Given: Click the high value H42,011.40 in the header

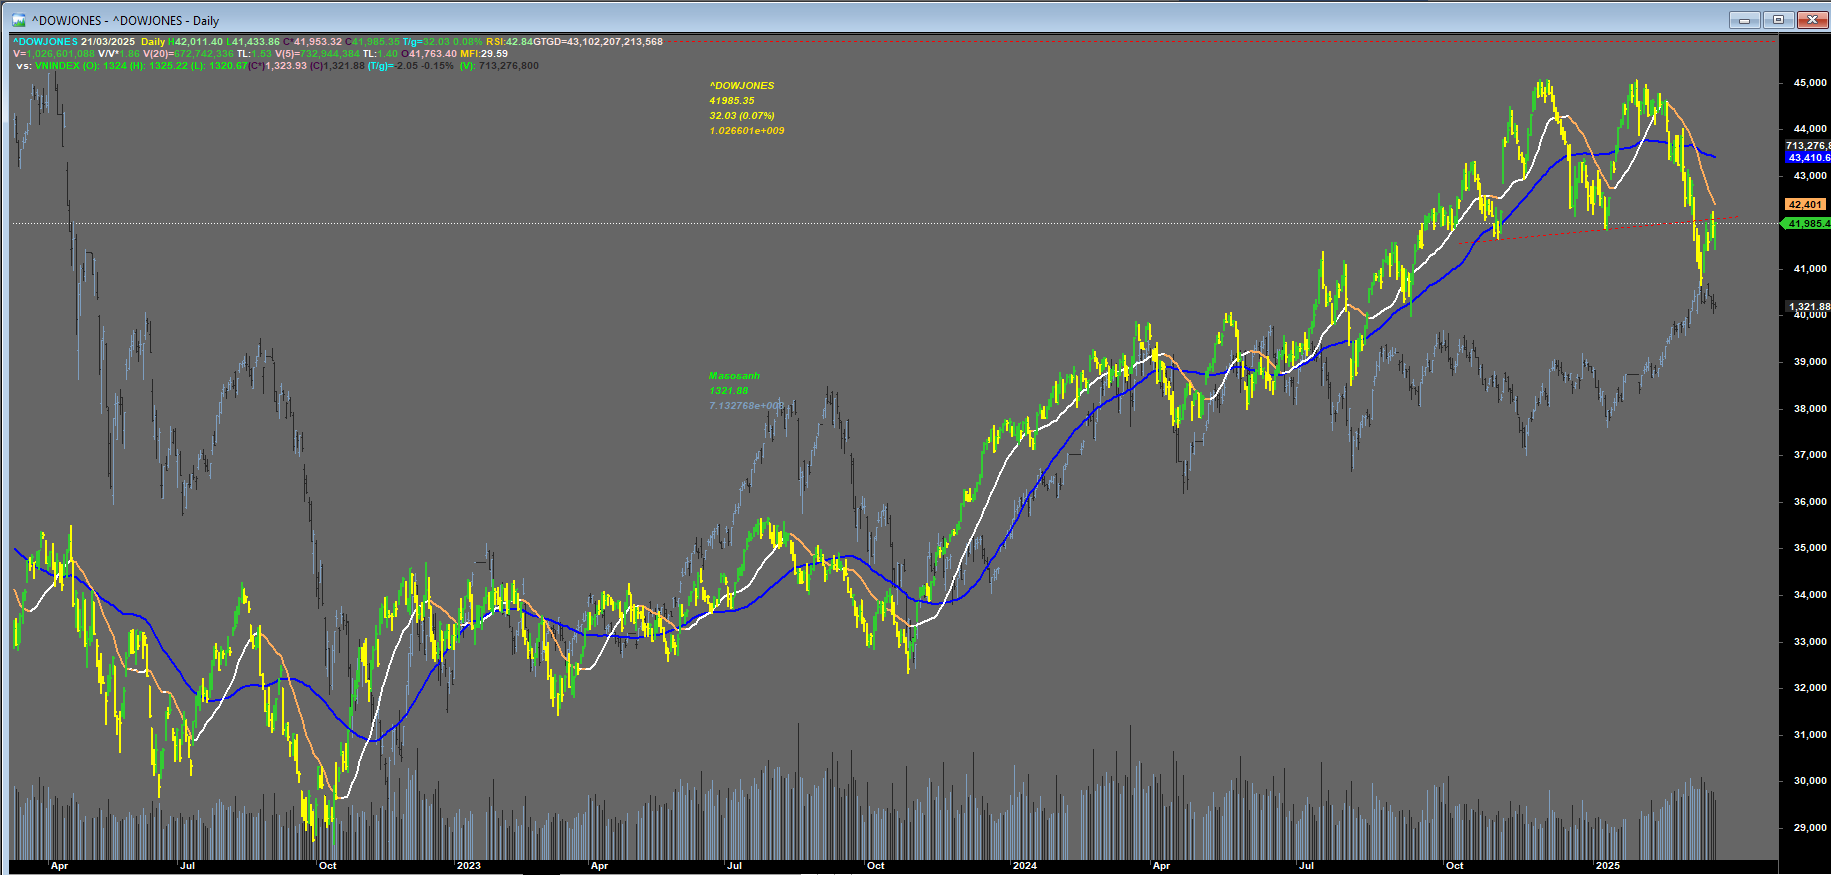Looking at the screenshot, I should coord(196,42).
